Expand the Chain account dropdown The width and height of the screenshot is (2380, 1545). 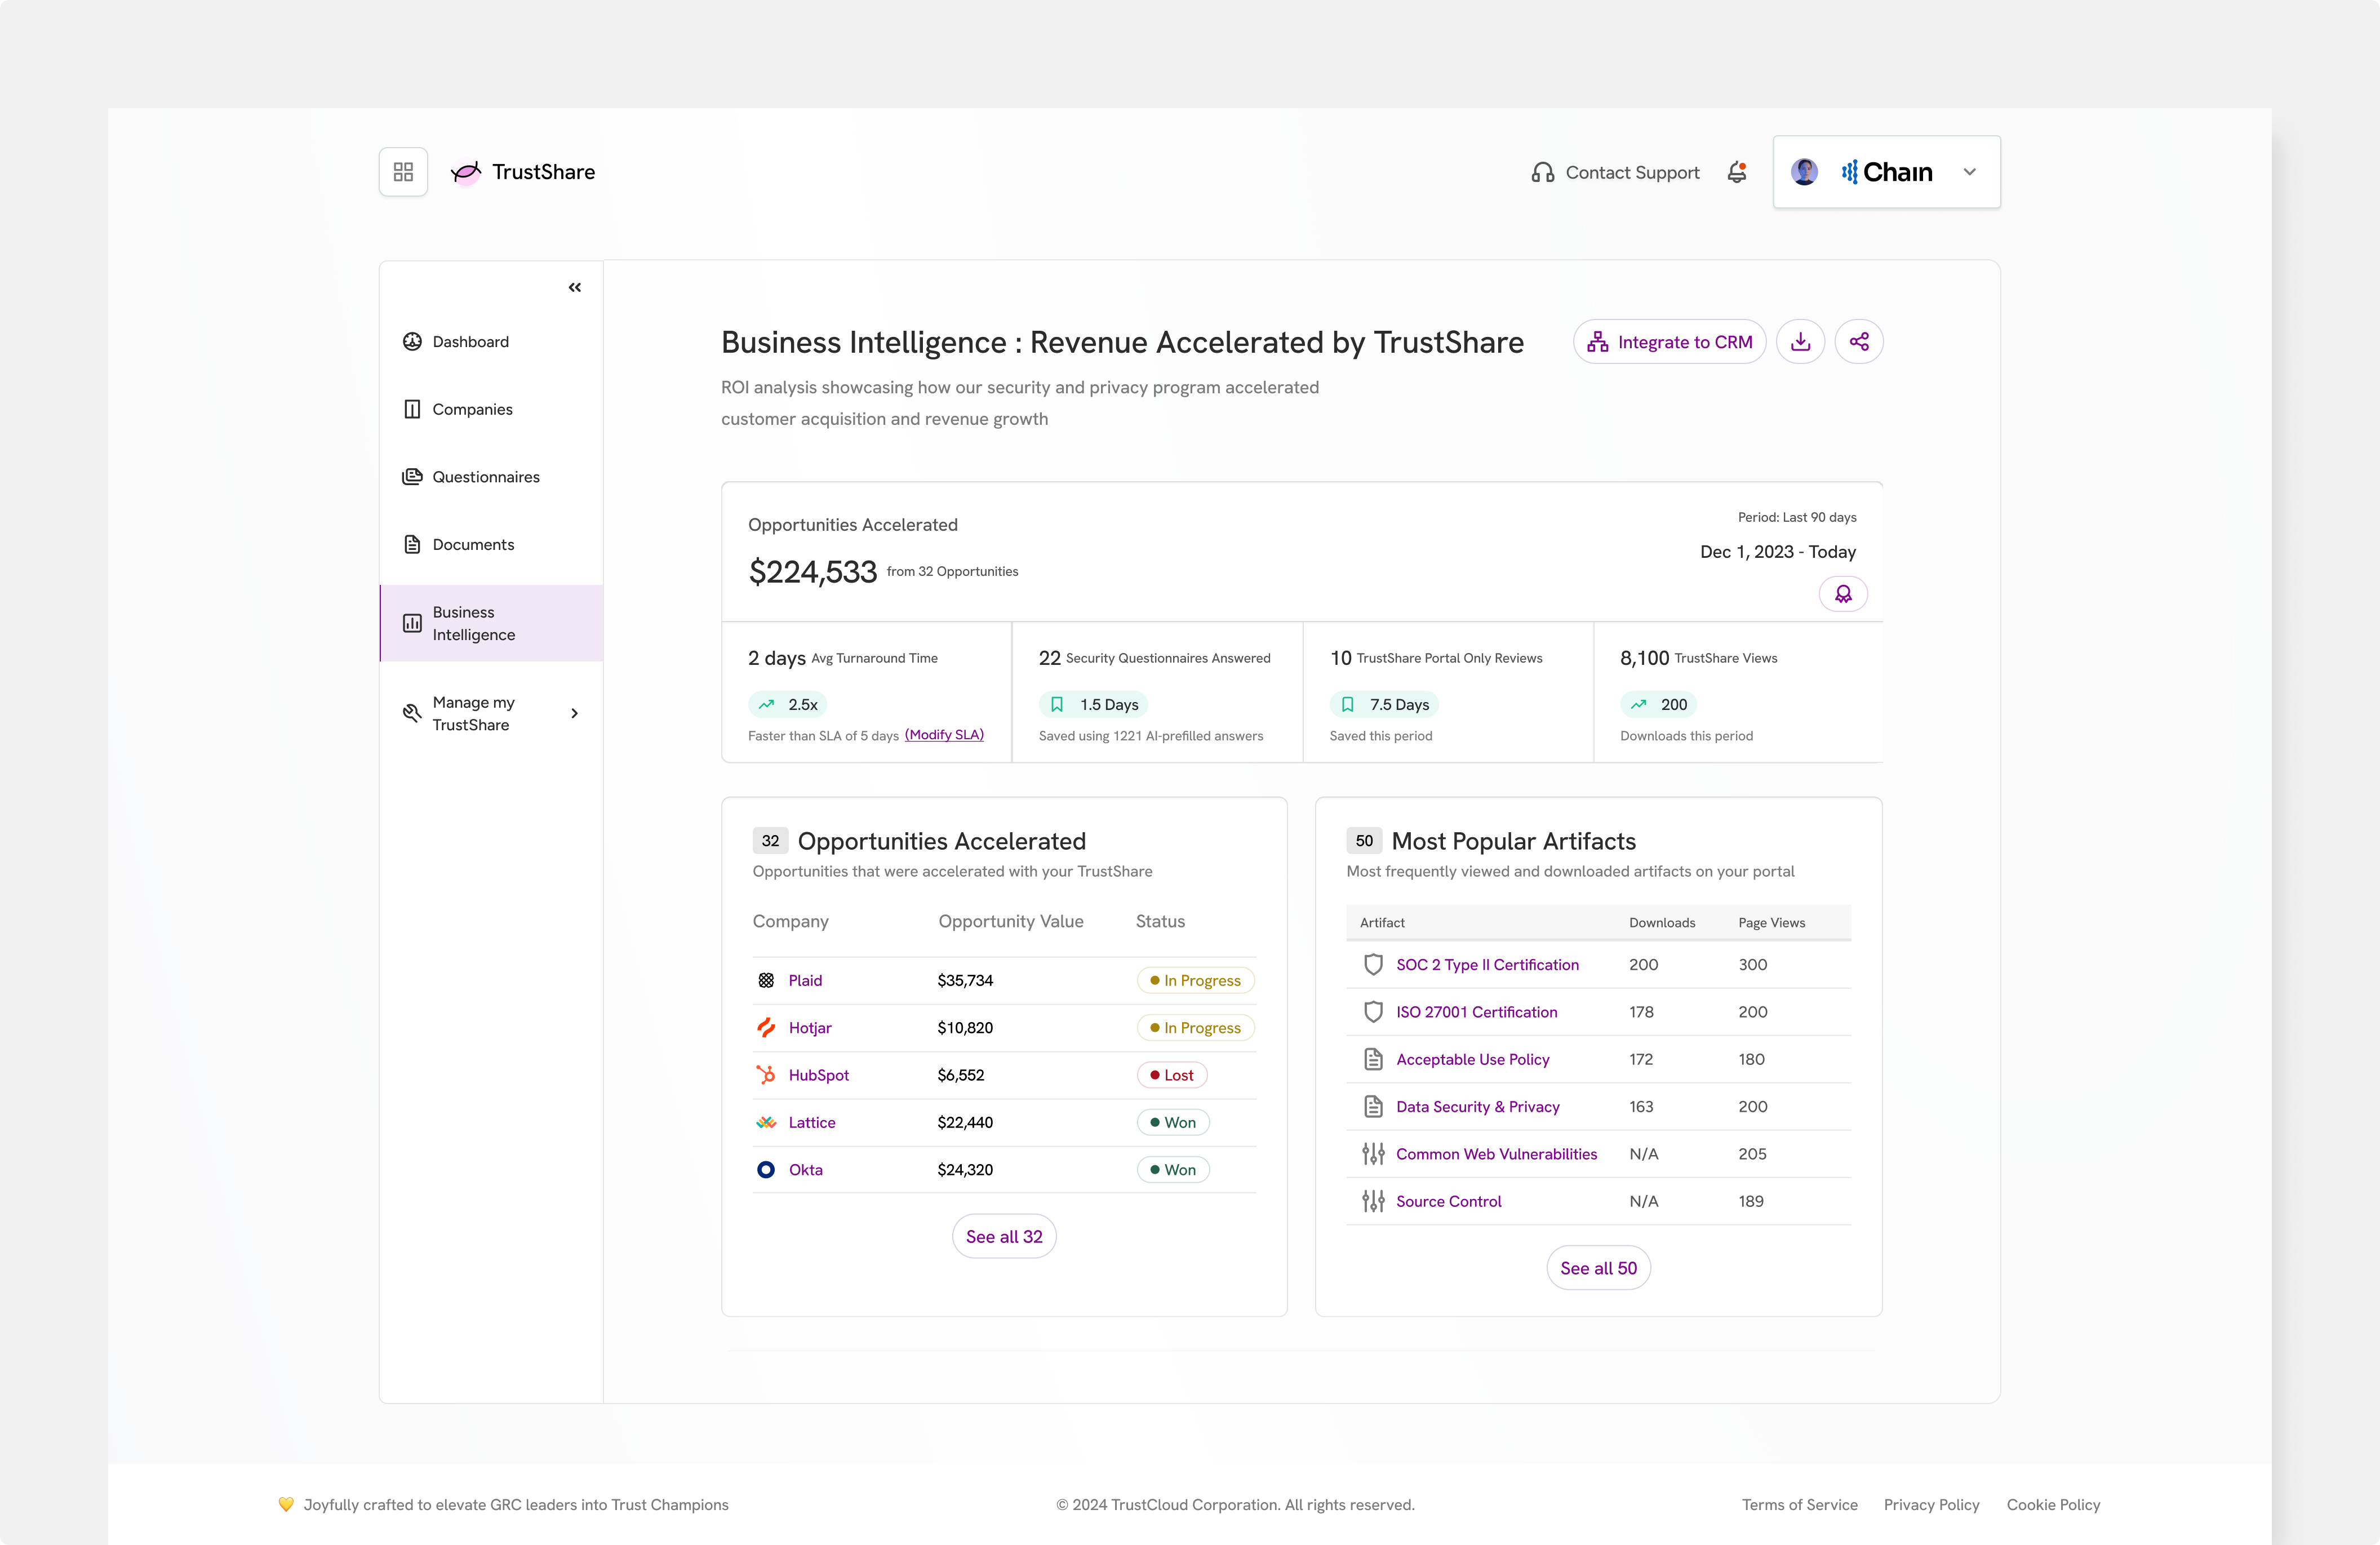click(1969, 172)
